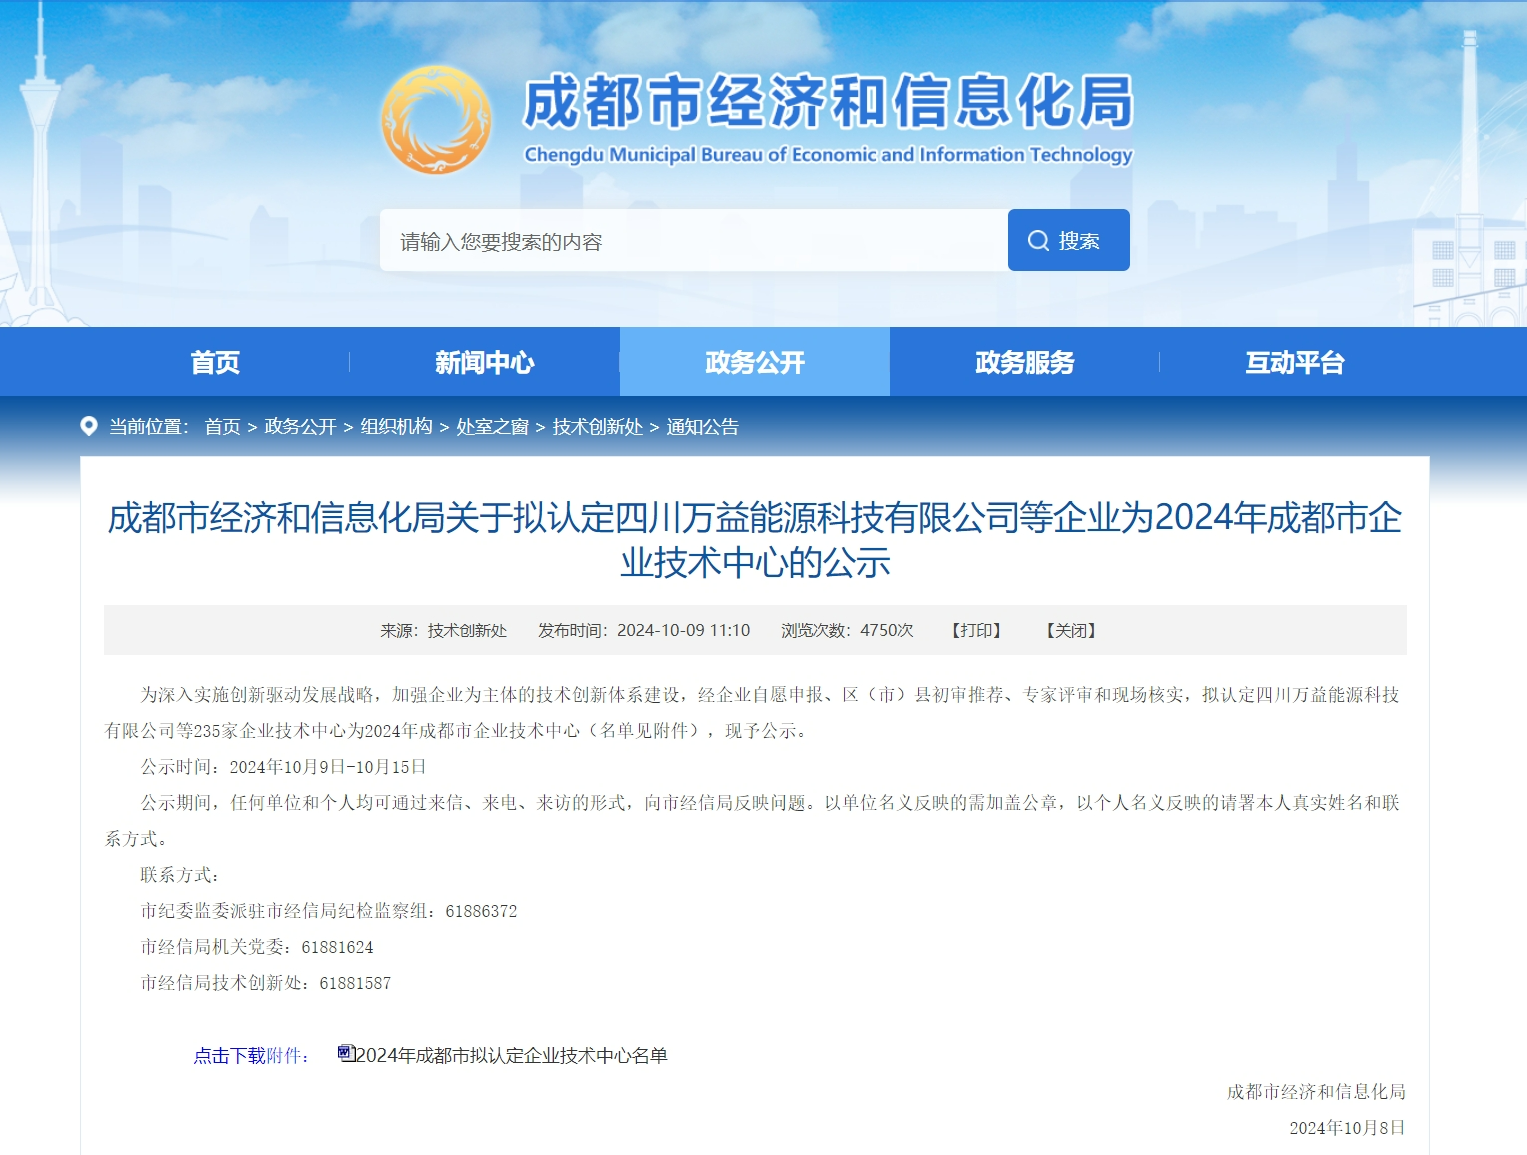Click the 【关闭】 close page link

pyautogui.click(x=1071, y=631)
